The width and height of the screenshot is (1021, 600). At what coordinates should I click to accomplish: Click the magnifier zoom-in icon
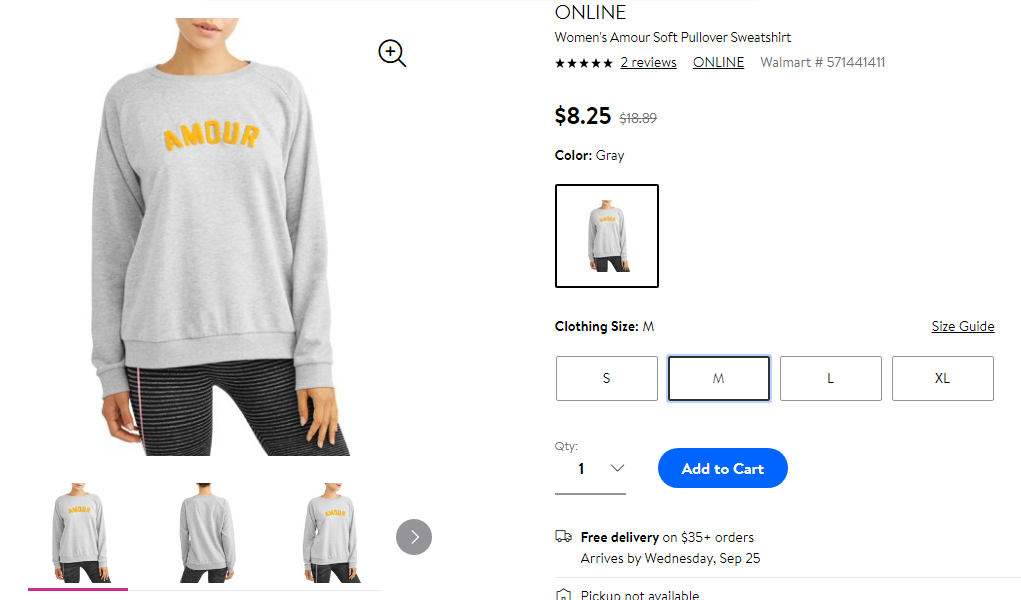pyautogui.click(x=392, y=53)
